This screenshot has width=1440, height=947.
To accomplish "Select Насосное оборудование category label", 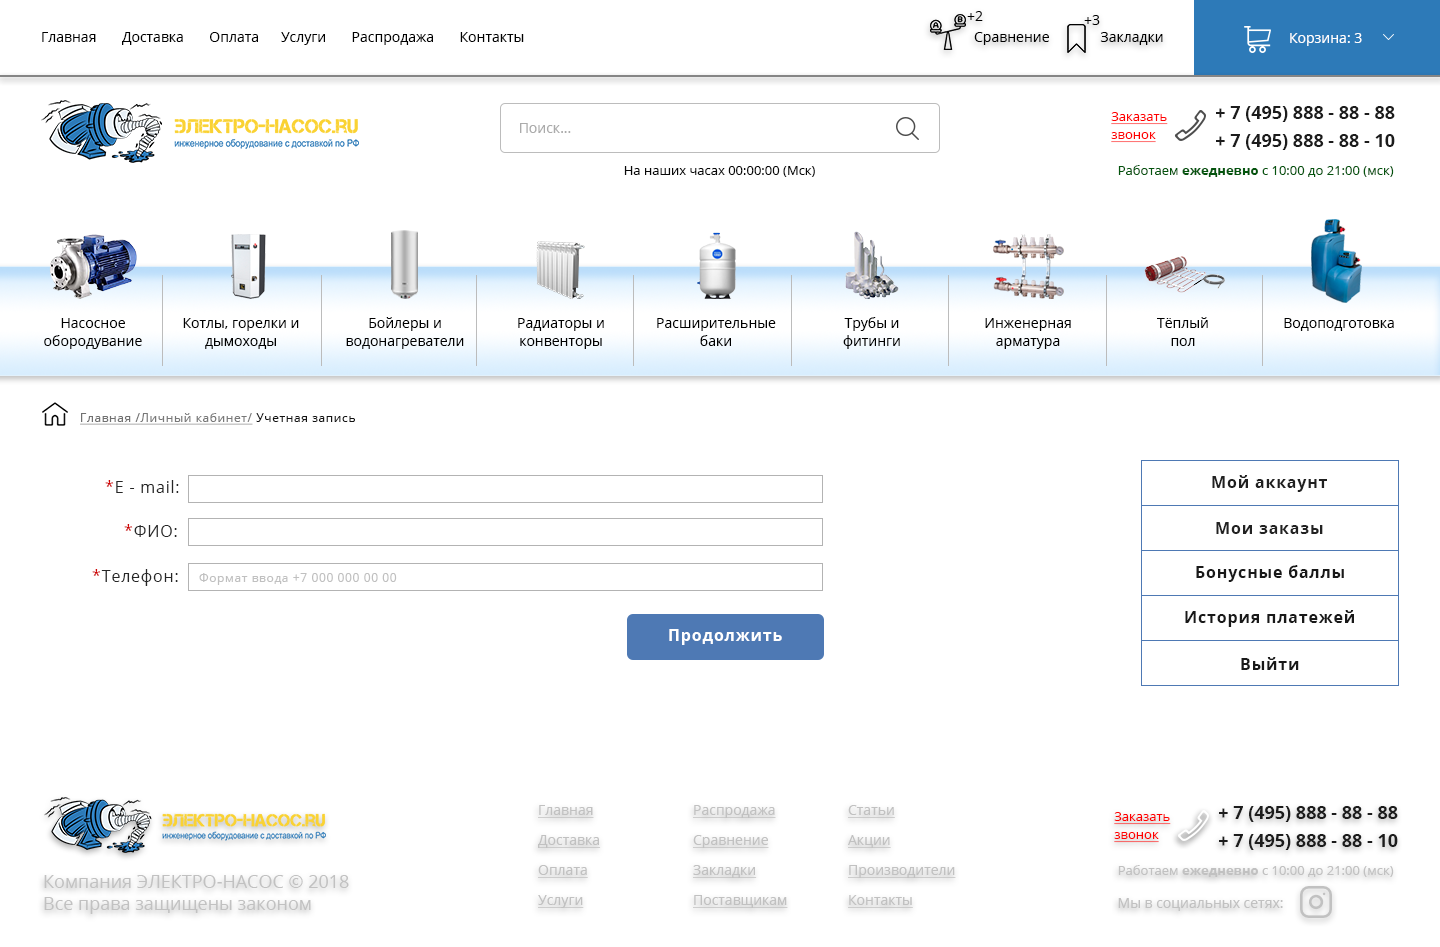I will pos(93,332).
